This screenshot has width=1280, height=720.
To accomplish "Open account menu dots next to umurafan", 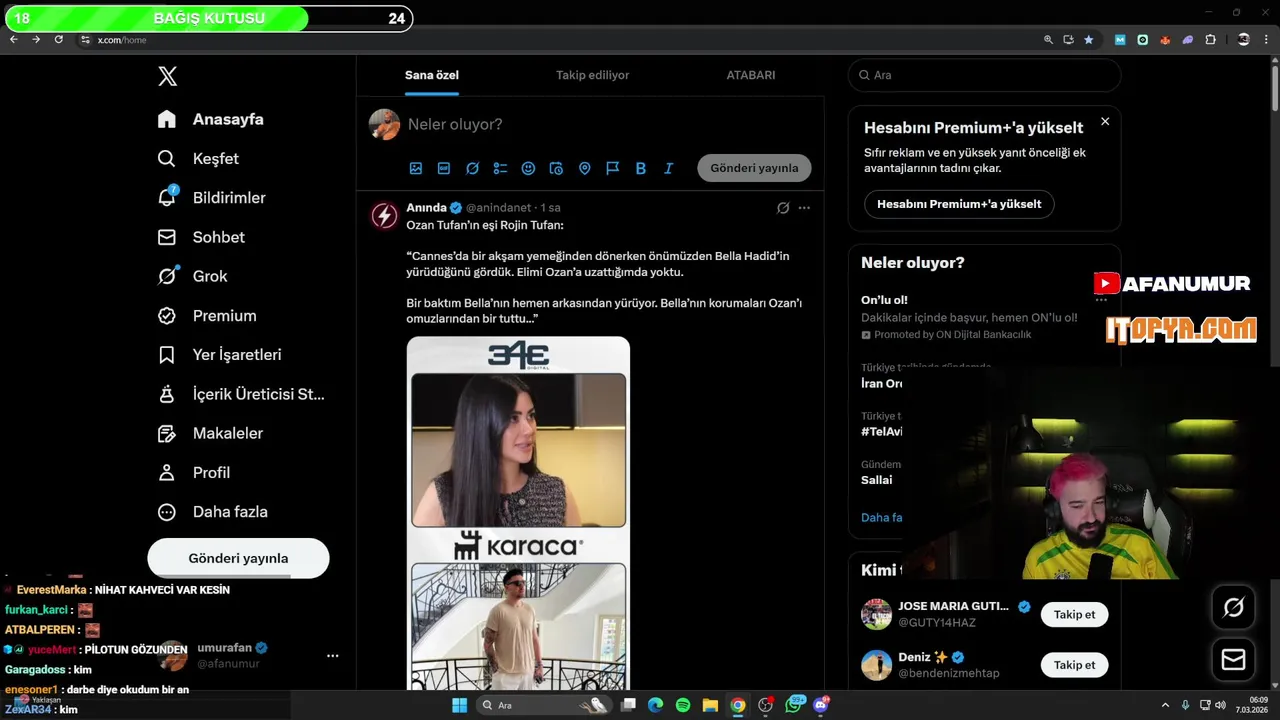I will [x=332, y=656].
